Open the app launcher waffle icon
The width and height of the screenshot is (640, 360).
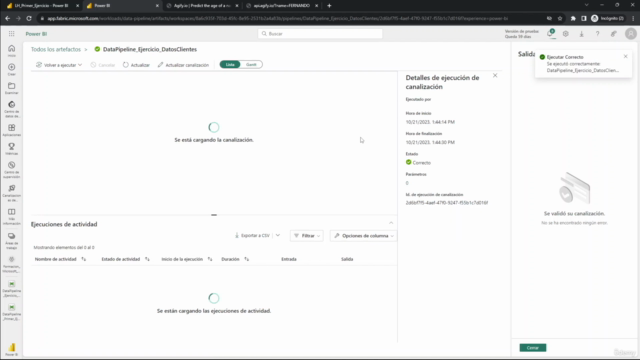[11, 34]
